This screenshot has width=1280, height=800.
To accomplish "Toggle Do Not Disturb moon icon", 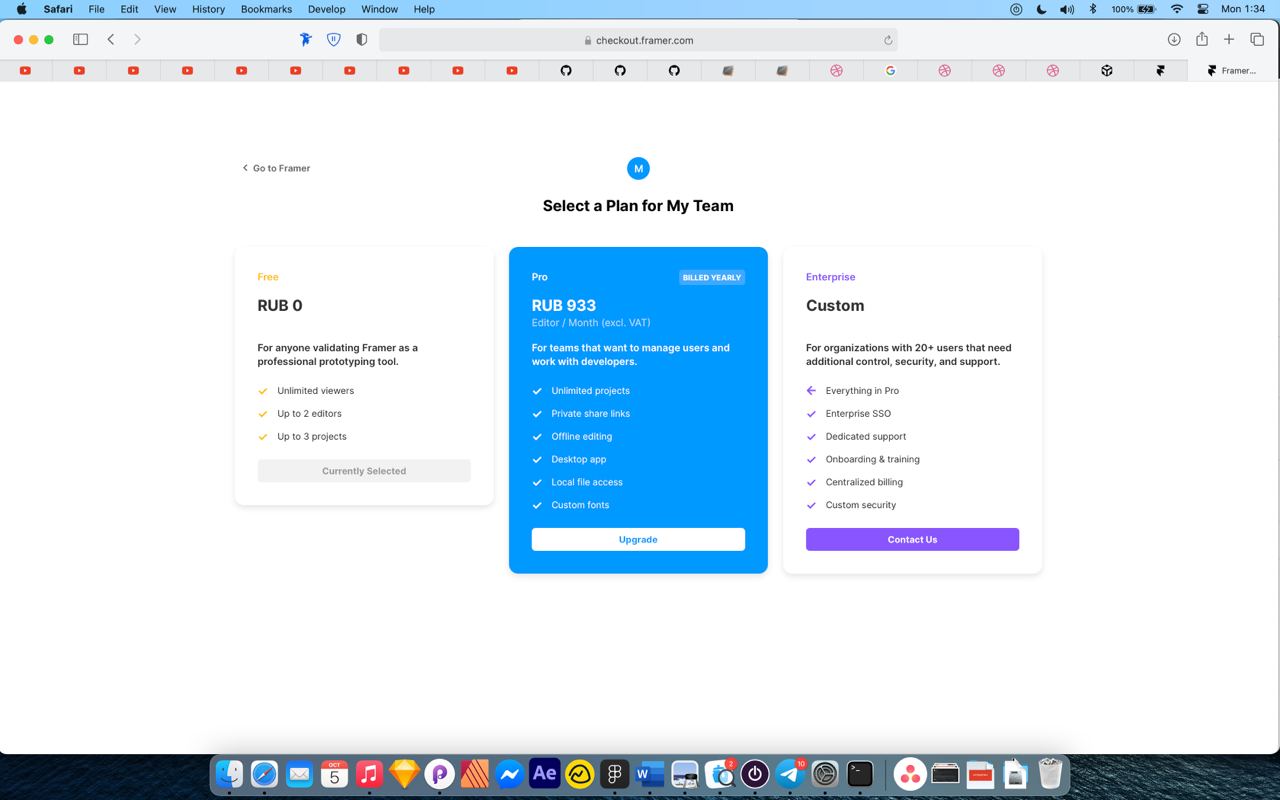I will (x=1041, y=9).
